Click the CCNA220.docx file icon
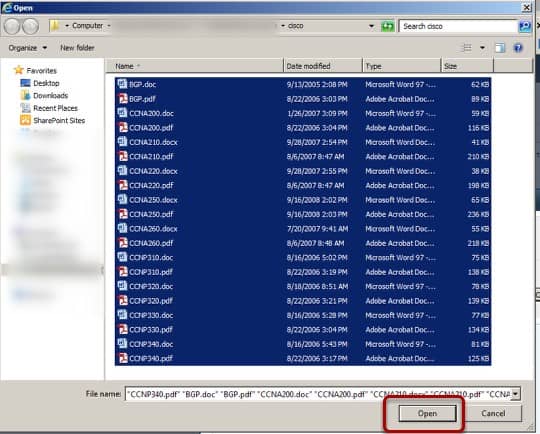This screenshot has width=540, height=434. point(122,170)
